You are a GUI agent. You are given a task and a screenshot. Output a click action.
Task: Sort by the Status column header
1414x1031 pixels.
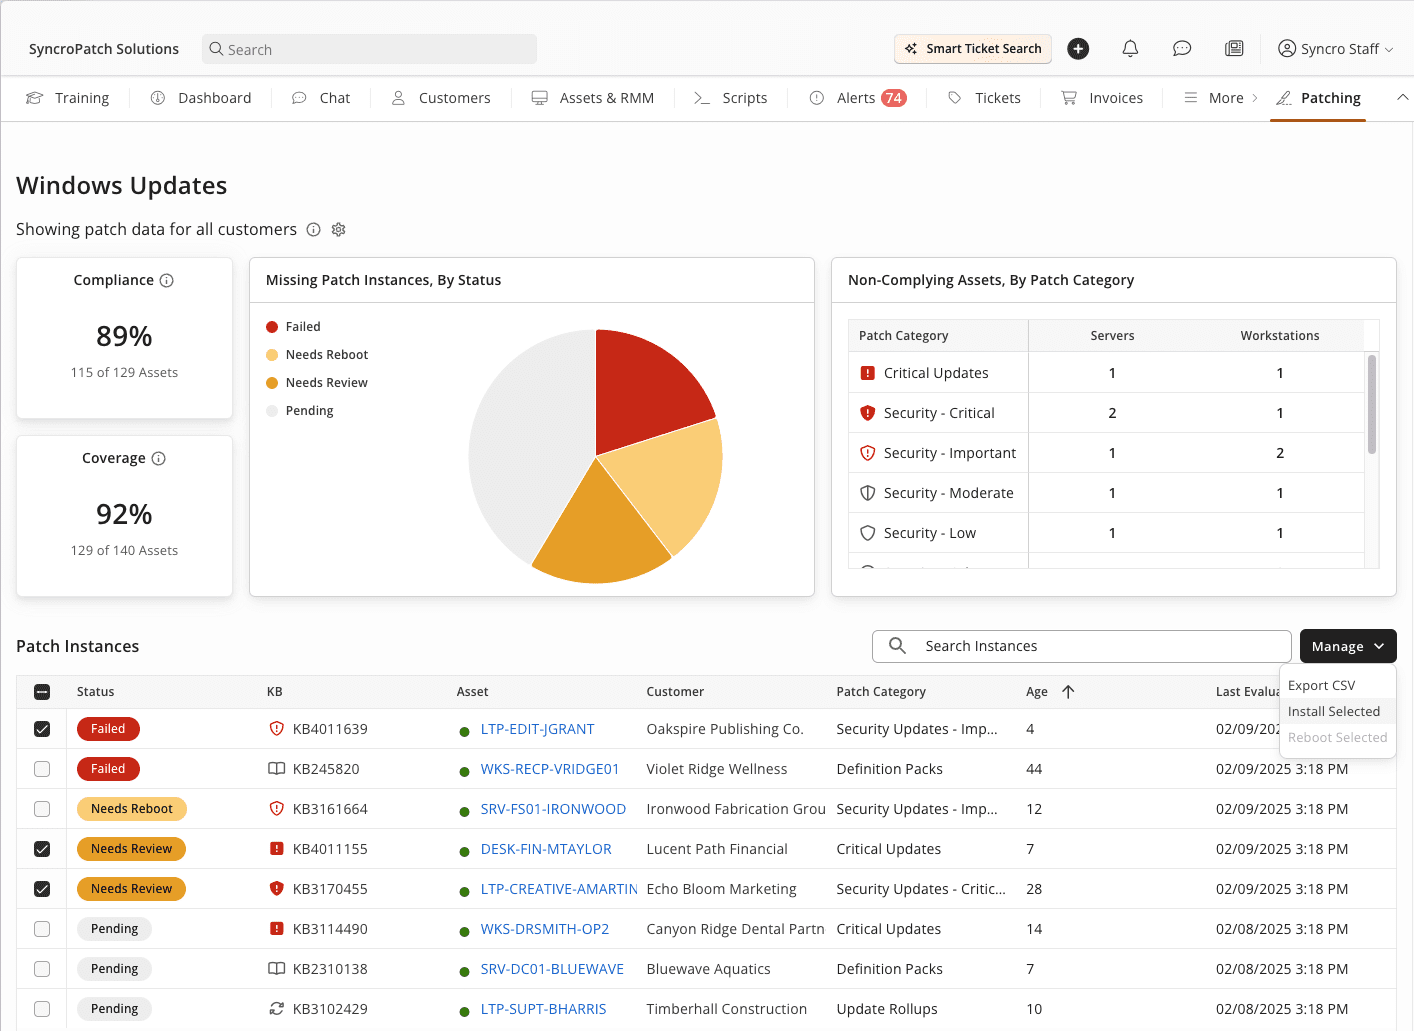96,691
